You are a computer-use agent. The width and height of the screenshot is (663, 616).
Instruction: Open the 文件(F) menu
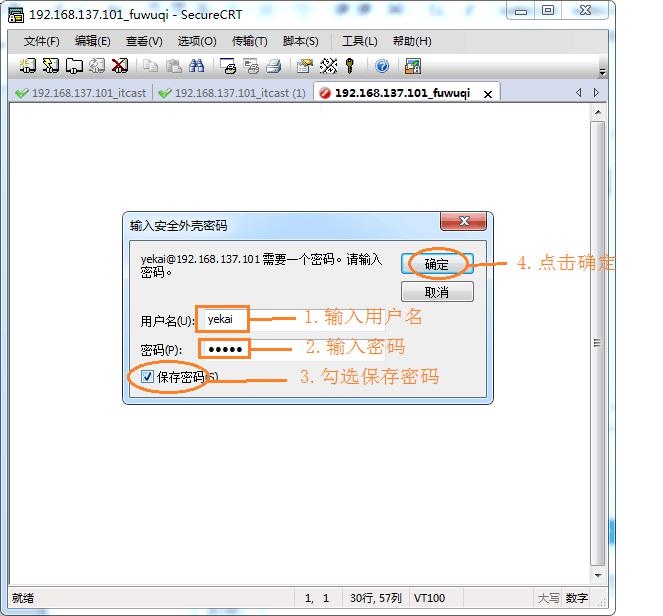coord(41,41)
